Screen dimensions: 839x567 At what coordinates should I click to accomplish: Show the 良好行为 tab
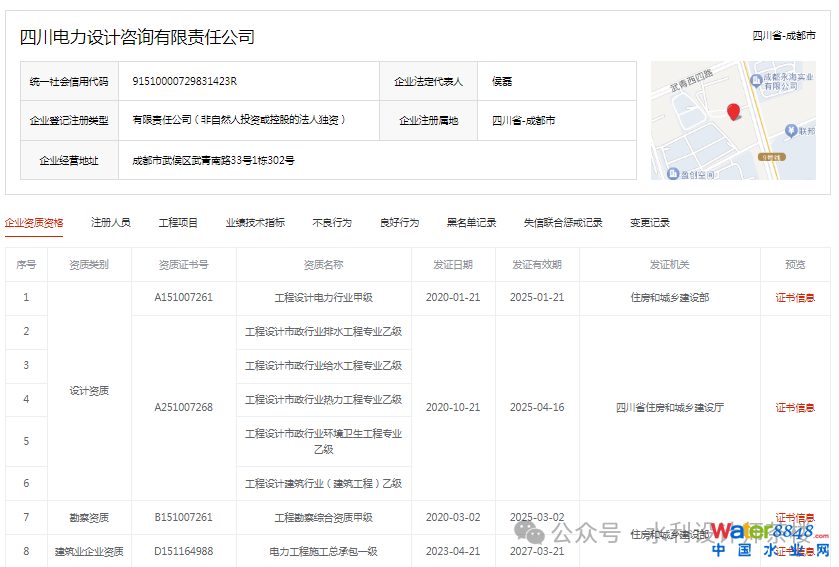(x=399, y=222)
